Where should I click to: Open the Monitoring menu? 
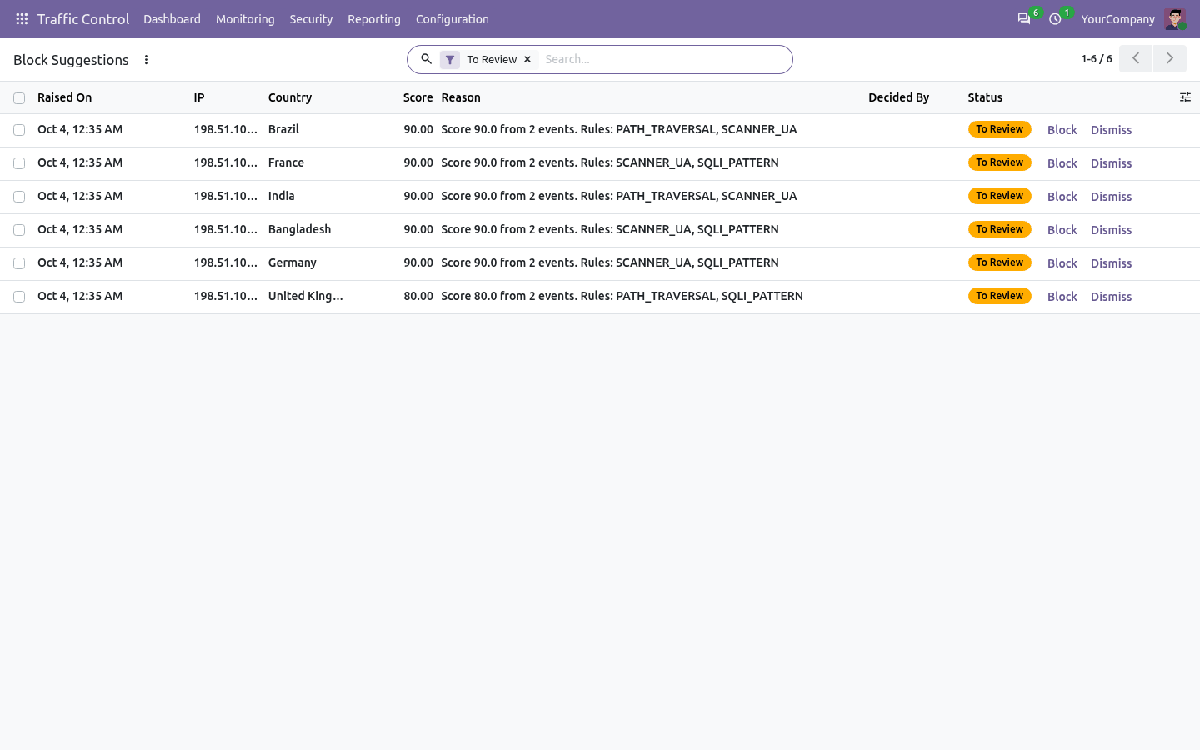coord(245,19)
